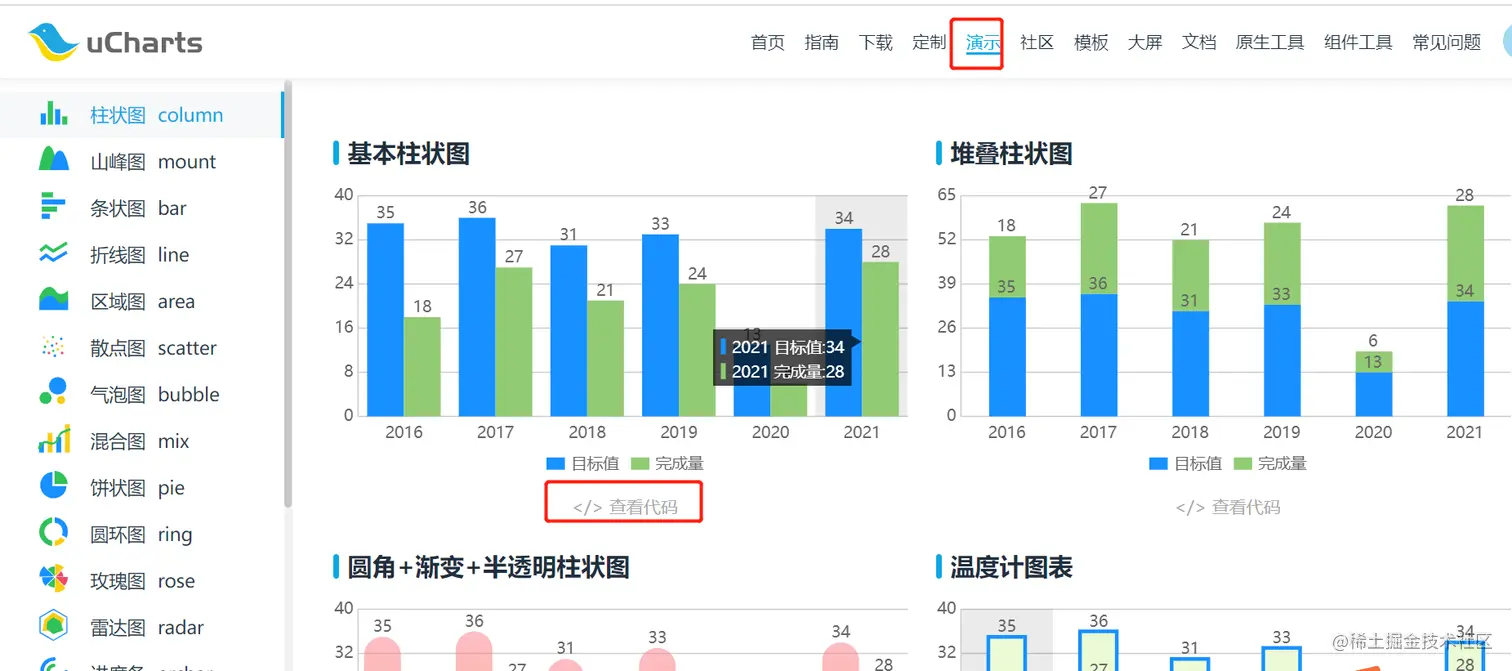Click blue 2021 bar labeled 34 in 基本柱状图
The image size is (1512, 671).
(843, 322)
